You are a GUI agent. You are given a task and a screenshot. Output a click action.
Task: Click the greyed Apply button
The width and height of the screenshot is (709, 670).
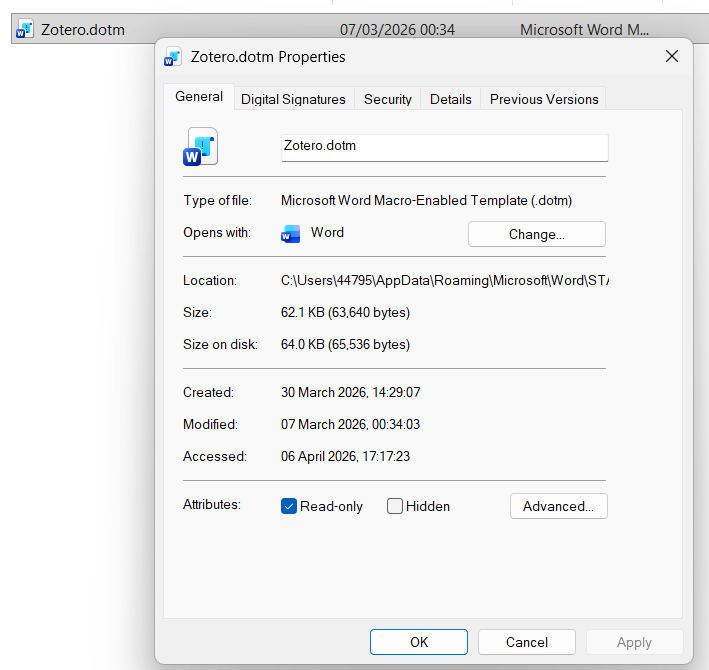coord(634,642)
